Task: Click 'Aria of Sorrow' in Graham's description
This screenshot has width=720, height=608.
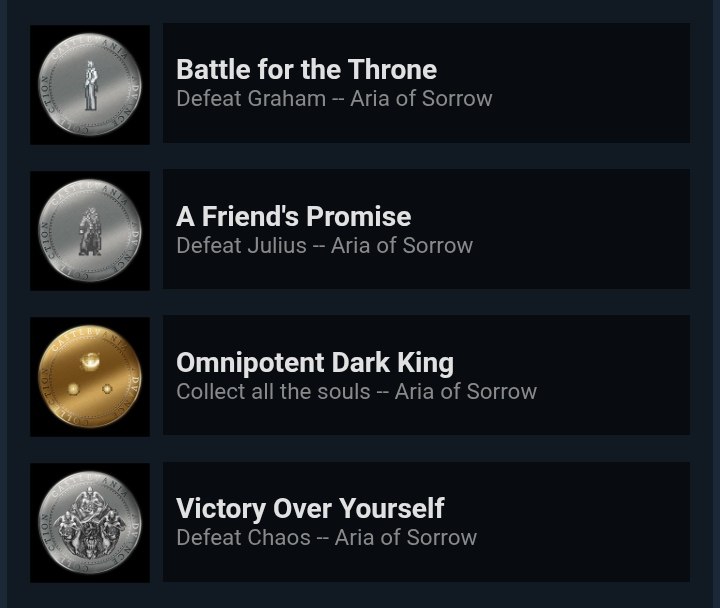Action: coord(421,98)
